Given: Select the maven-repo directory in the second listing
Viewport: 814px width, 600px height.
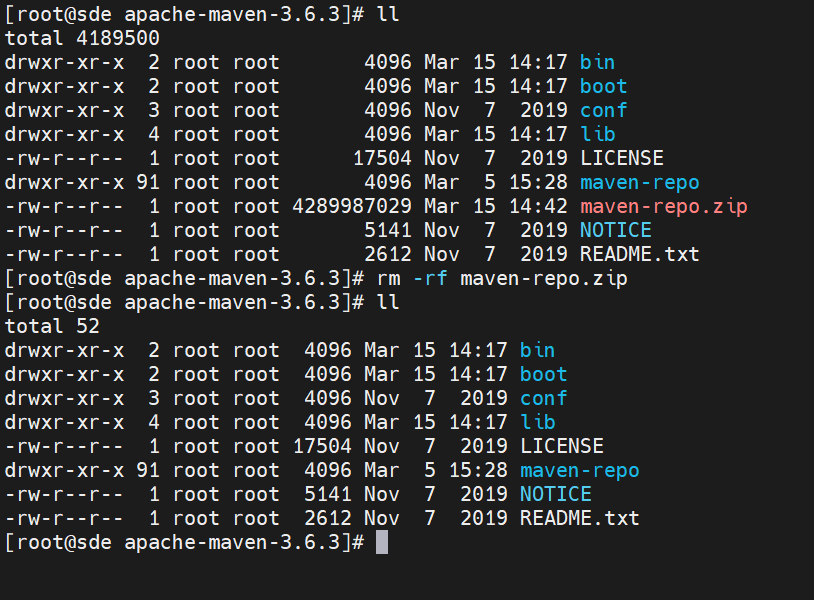Looking at the screenshot, I should [x=579, y=470].
